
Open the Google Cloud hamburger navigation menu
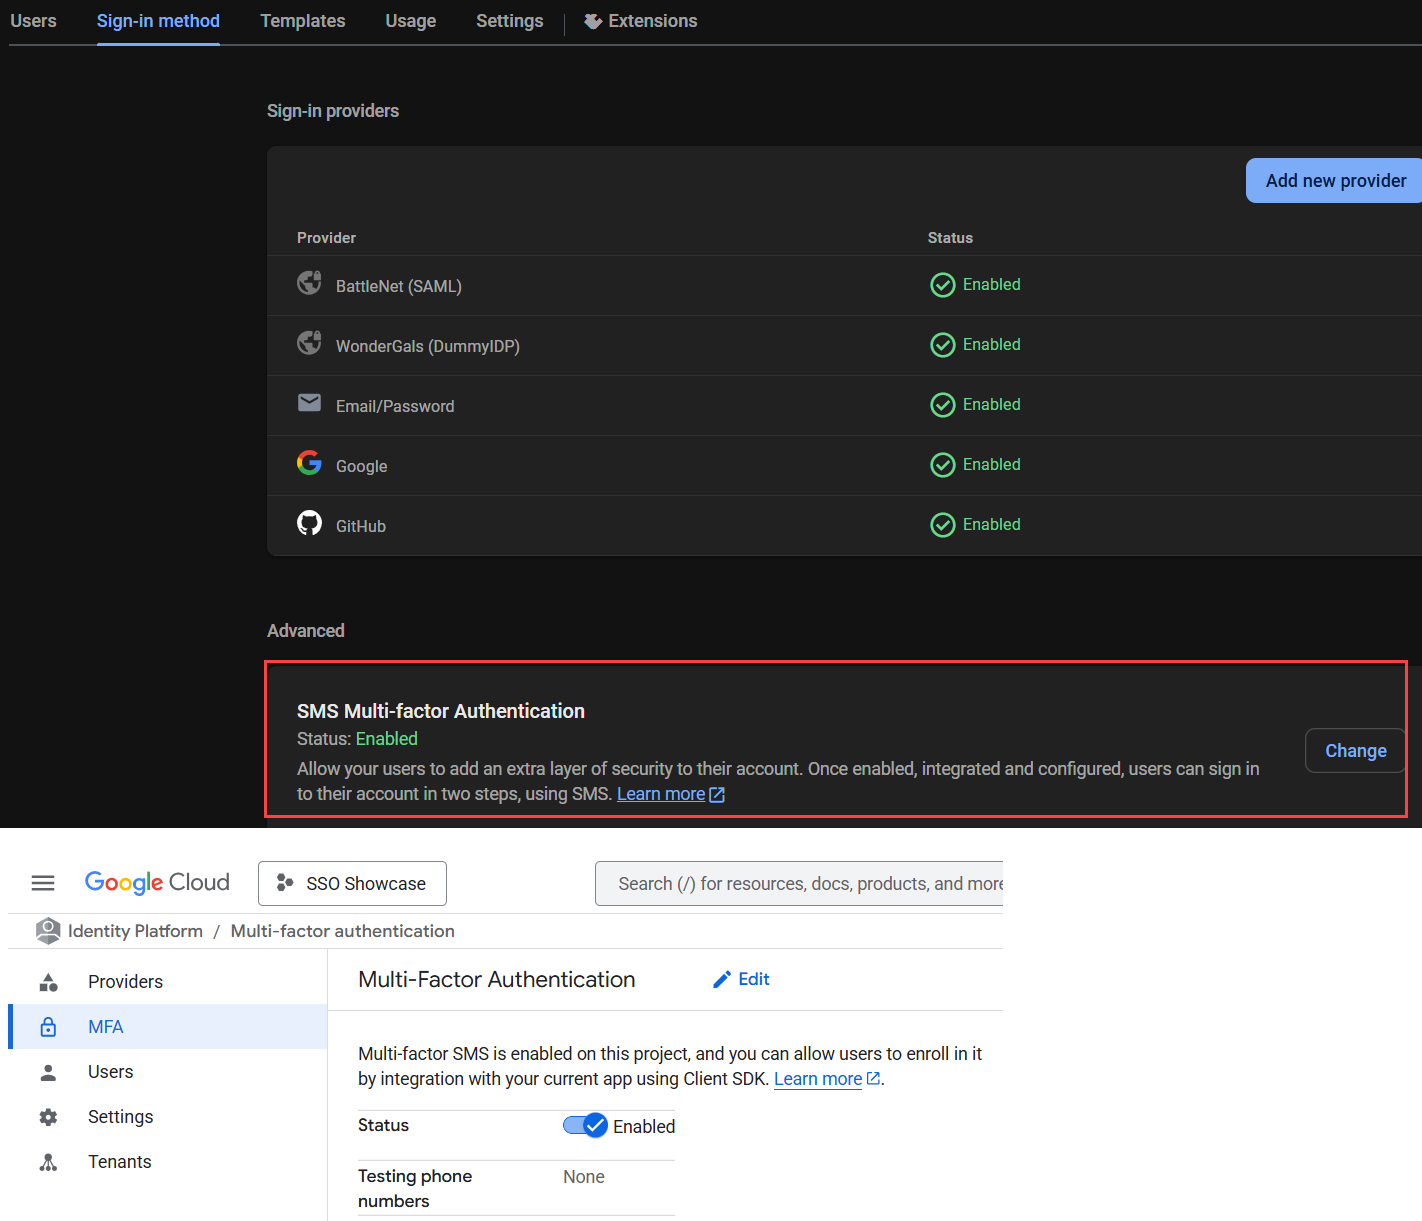point(43,883)
